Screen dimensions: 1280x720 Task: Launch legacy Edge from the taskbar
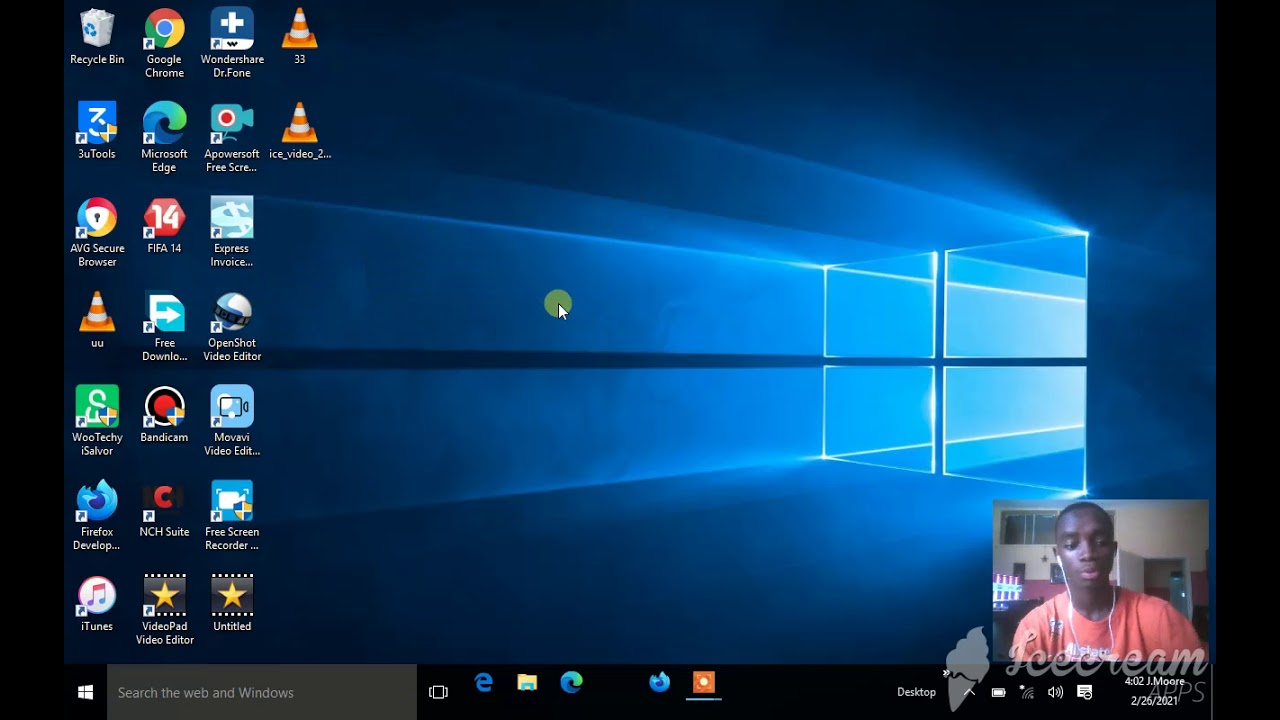484,683
